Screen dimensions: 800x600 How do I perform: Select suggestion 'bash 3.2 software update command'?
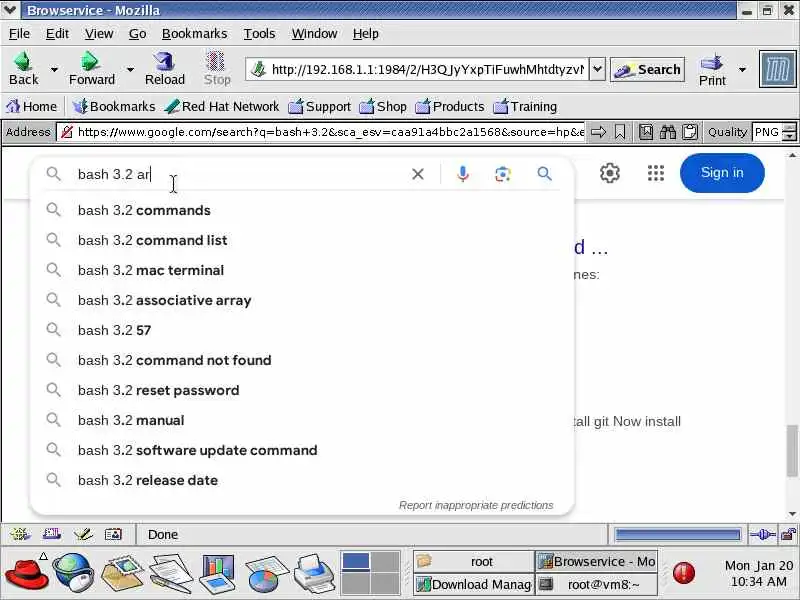pyautogui.click(x=302, y=451)
